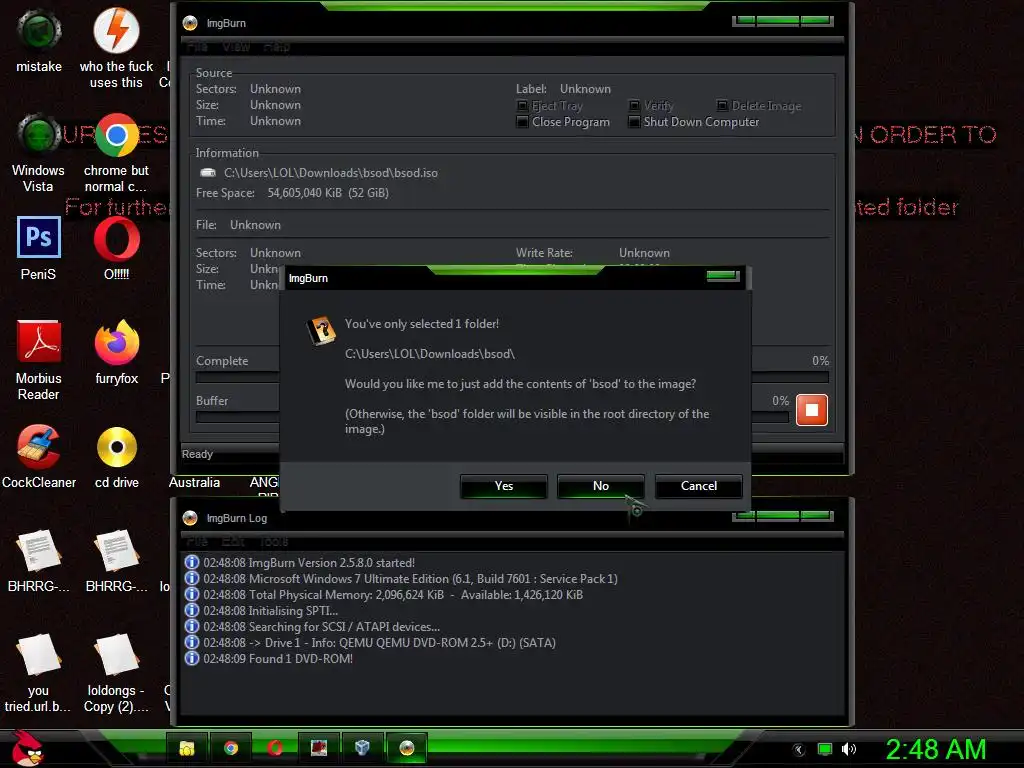Click the Complete progress bar
The height and width of the screenshot is (768, 1024).
pos(512,377)
